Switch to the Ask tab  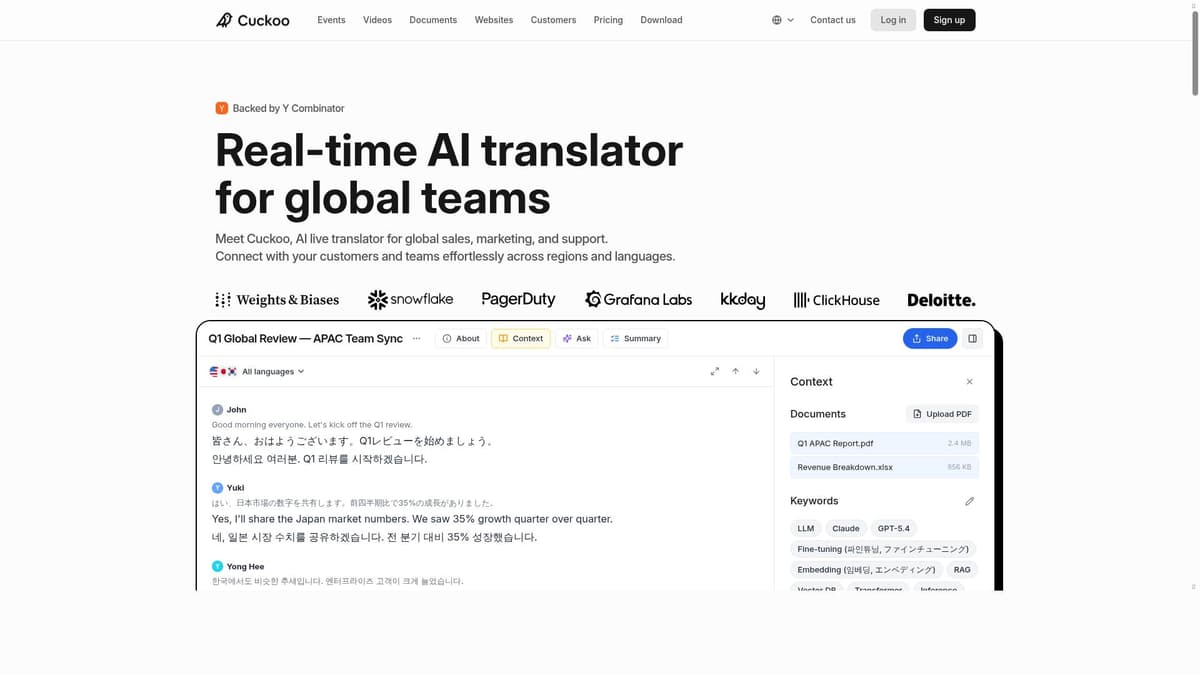tap(576, 339)
